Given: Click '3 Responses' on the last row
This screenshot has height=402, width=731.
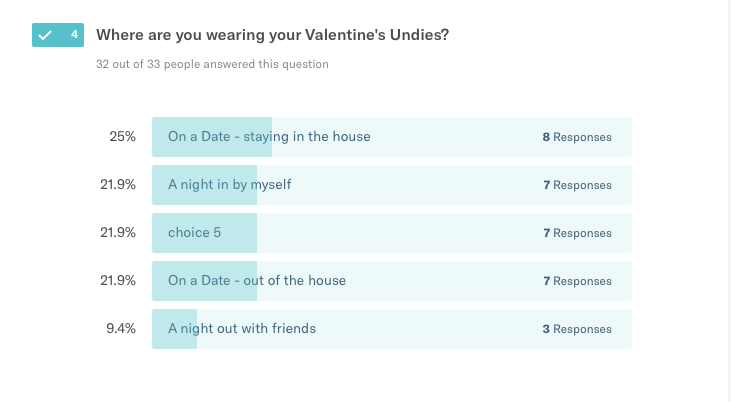Looking at the screenshot, I should 577,329.
